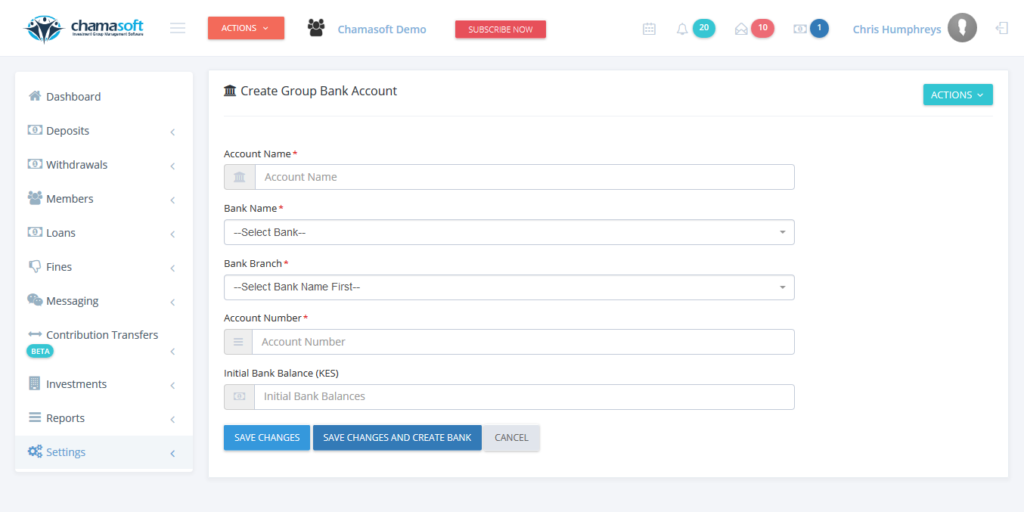Image resolution: width=1024 pixels, height=512 pixels.
Task: Open the Fines sidebar item
Action: 104,266
